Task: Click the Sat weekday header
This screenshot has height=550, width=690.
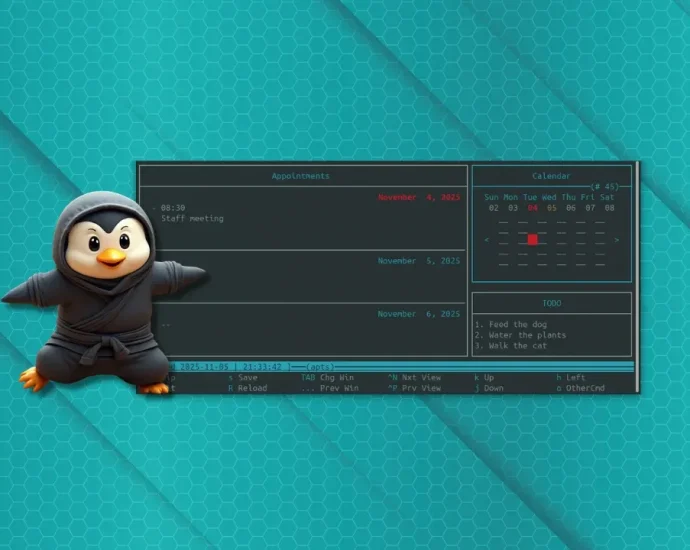Action: tap(607, 197)
